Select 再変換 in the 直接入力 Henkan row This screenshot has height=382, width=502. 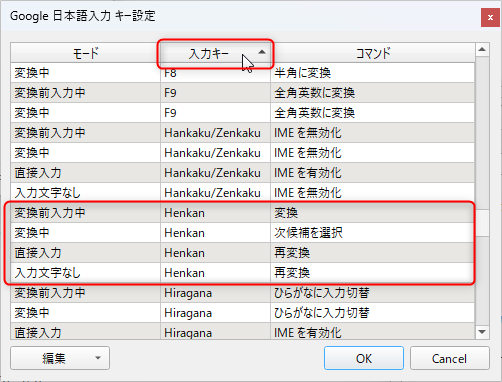click(373, 253)
